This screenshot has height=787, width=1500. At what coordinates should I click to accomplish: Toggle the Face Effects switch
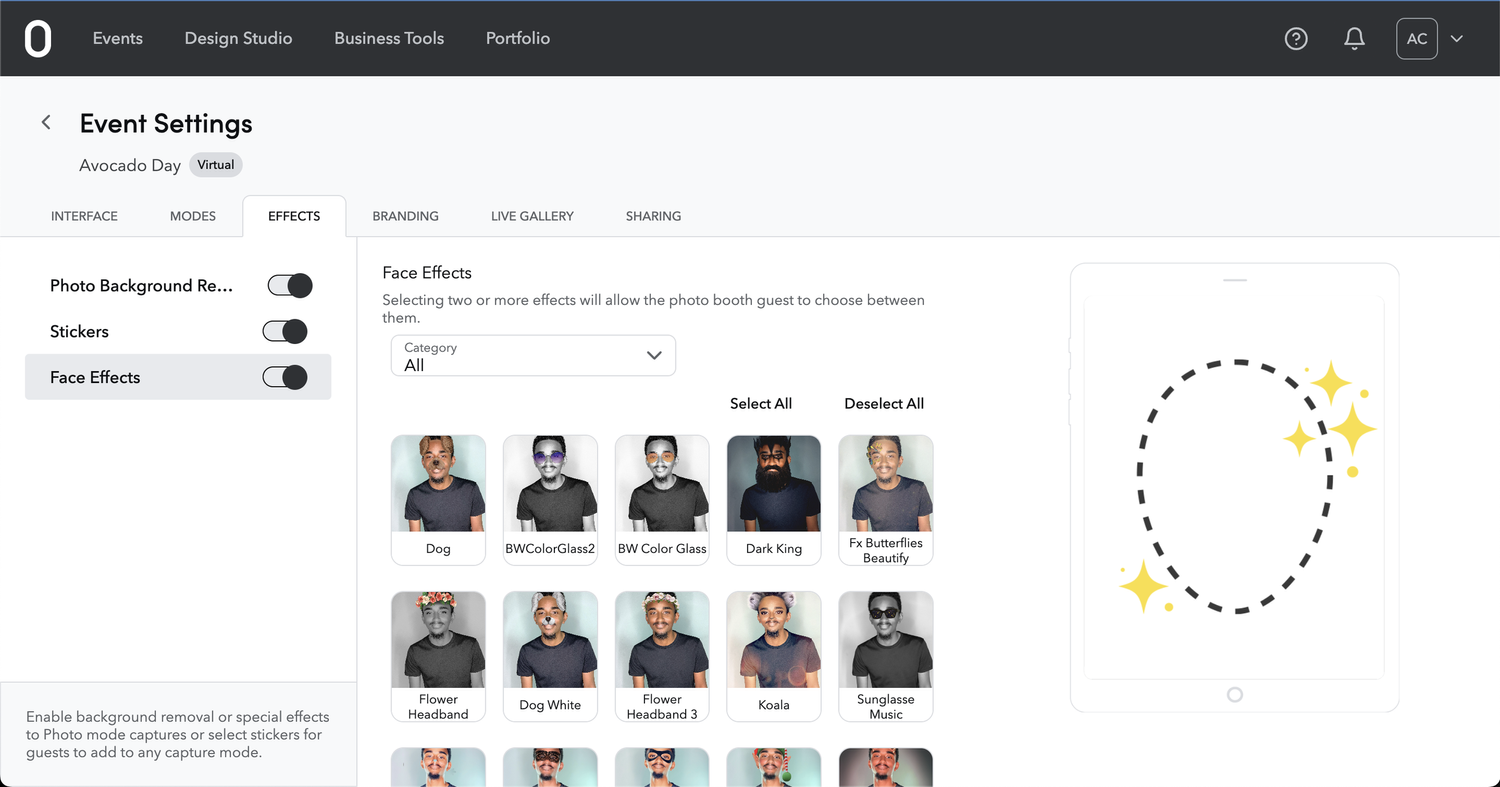coord(285,377)
